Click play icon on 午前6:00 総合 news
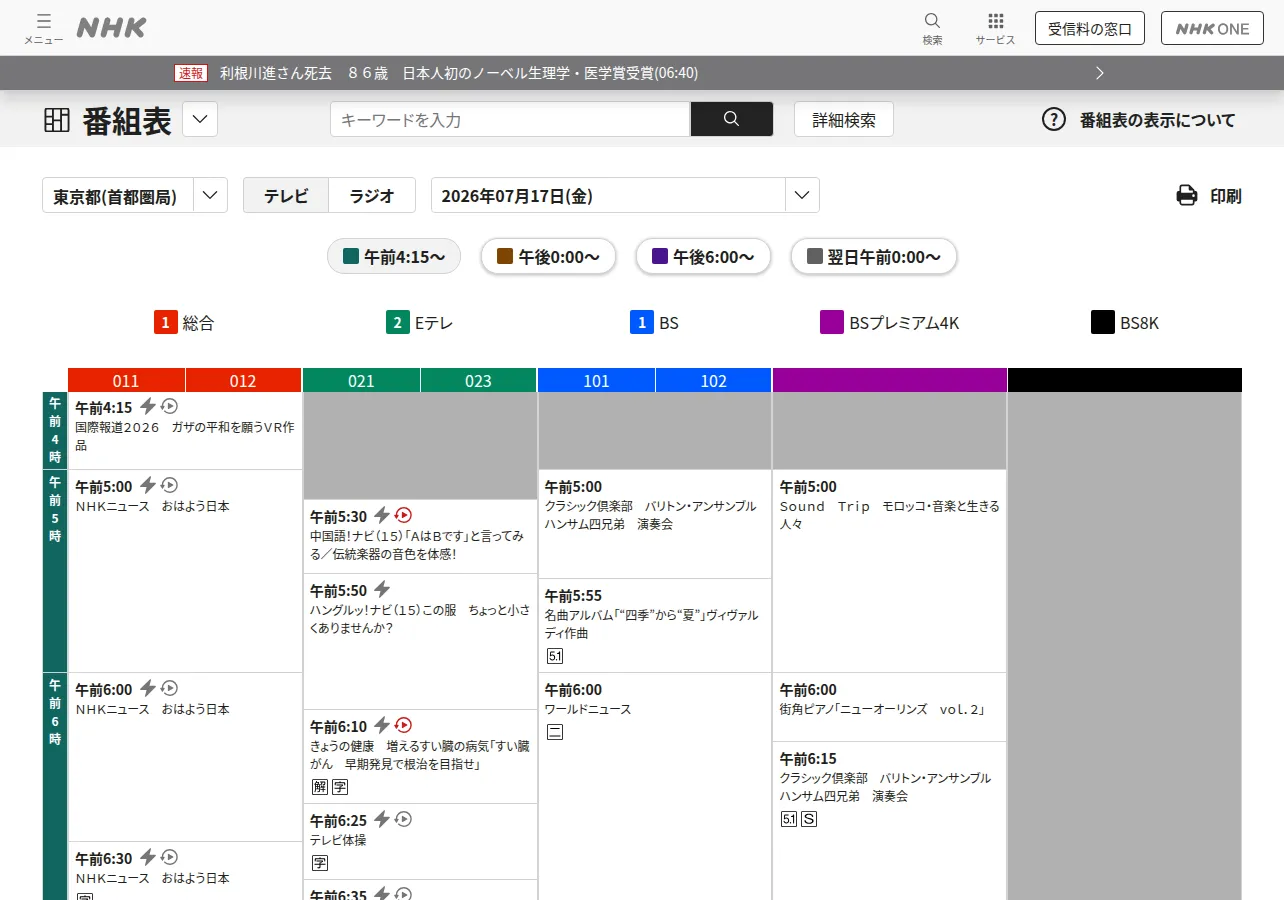This screenshot has width=1284, height=900. (x=170, y=688)
